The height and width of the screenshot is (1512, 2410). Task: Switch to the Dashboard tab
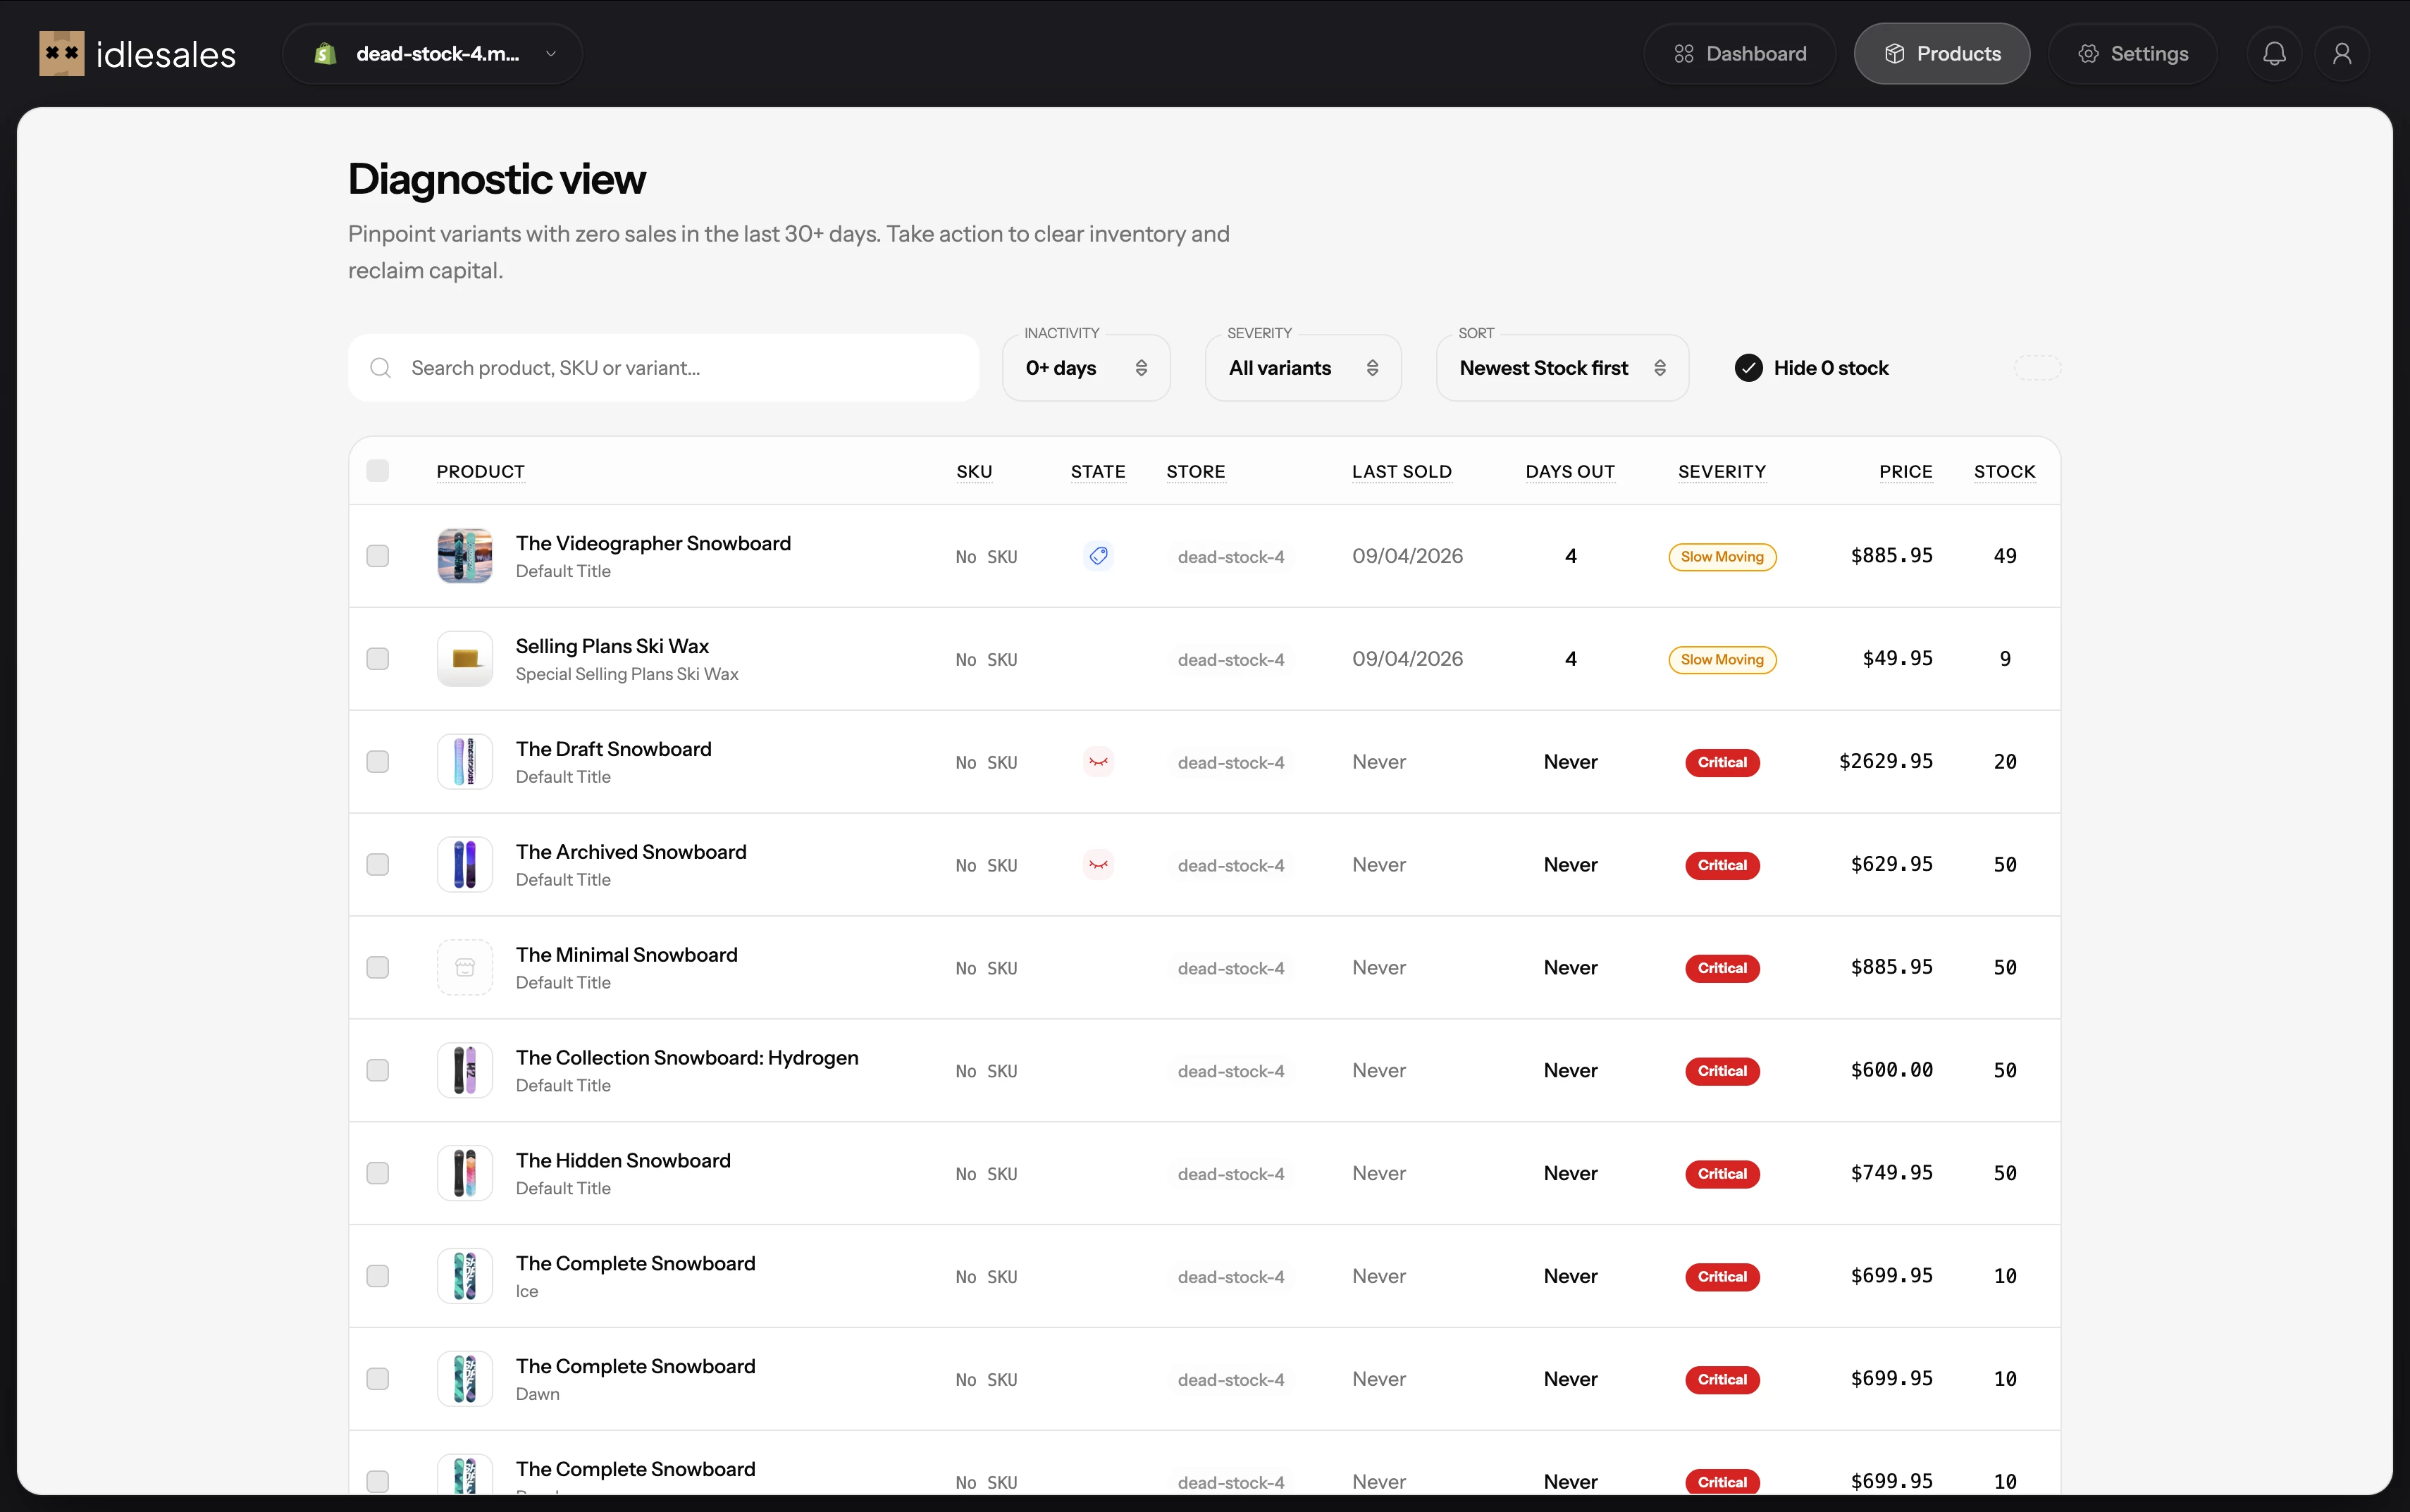[1738, 53]
